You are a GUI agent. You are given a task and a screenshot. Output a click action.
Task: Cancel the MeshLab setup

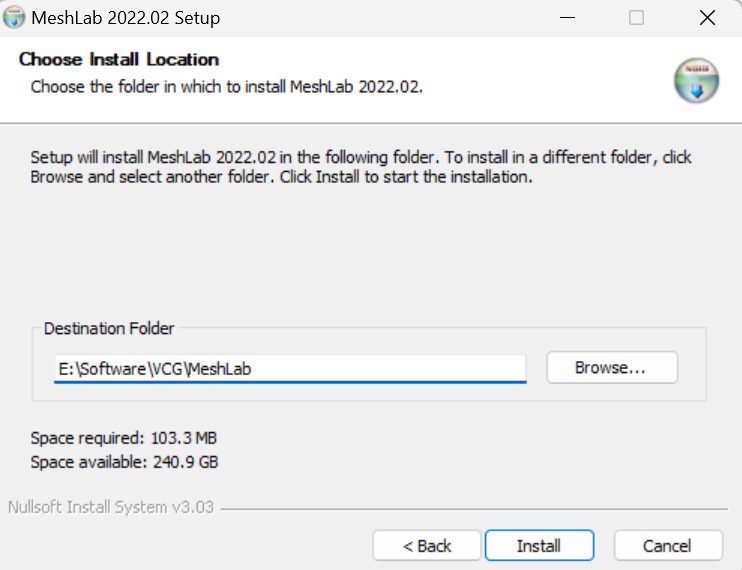tap(667, 546)
